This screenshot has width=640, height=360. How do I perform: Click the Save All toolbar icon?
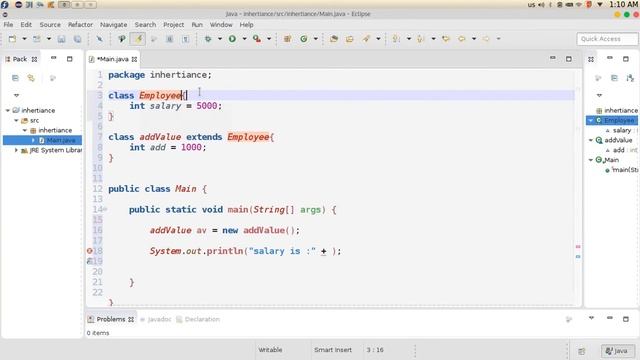pyautogui.click(x=77, y=39)
